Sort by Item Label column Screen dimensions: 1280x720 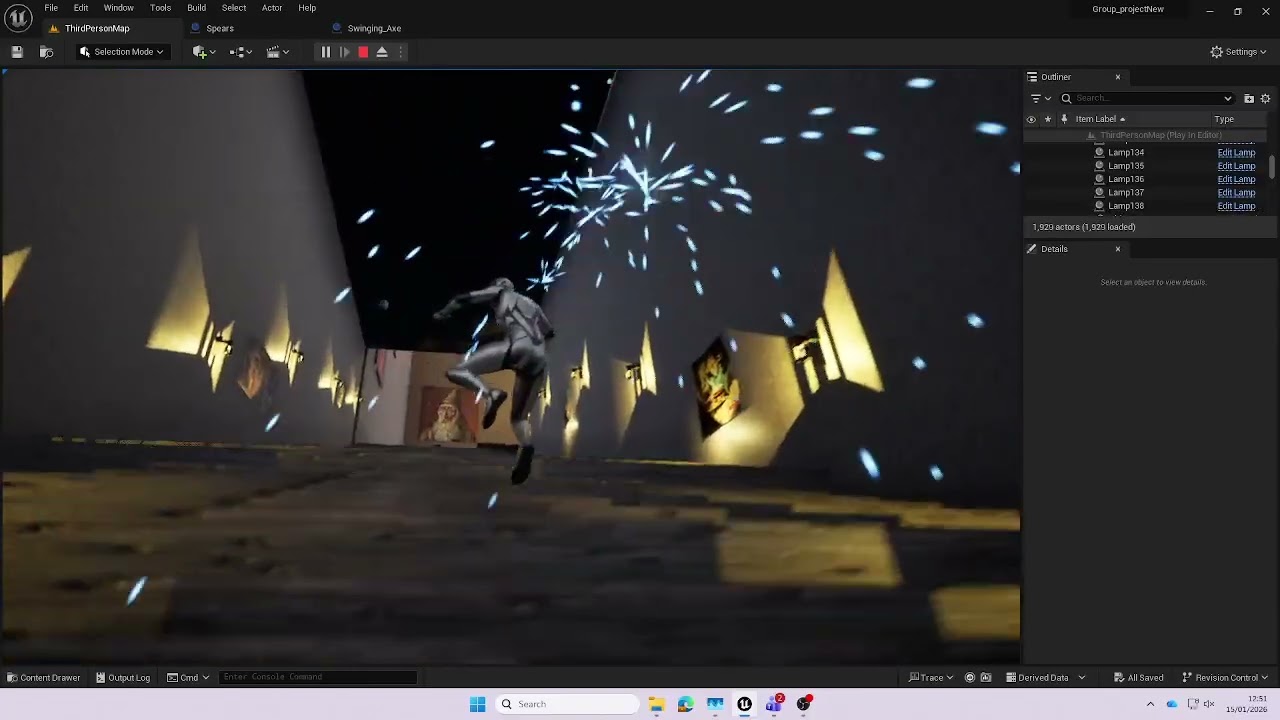pos(1100,119)
